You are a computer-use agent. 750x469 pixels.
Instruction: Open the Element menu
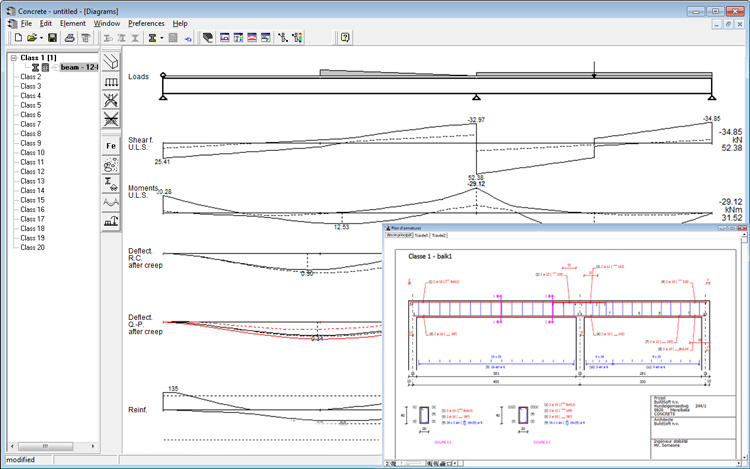click(73, 22)
